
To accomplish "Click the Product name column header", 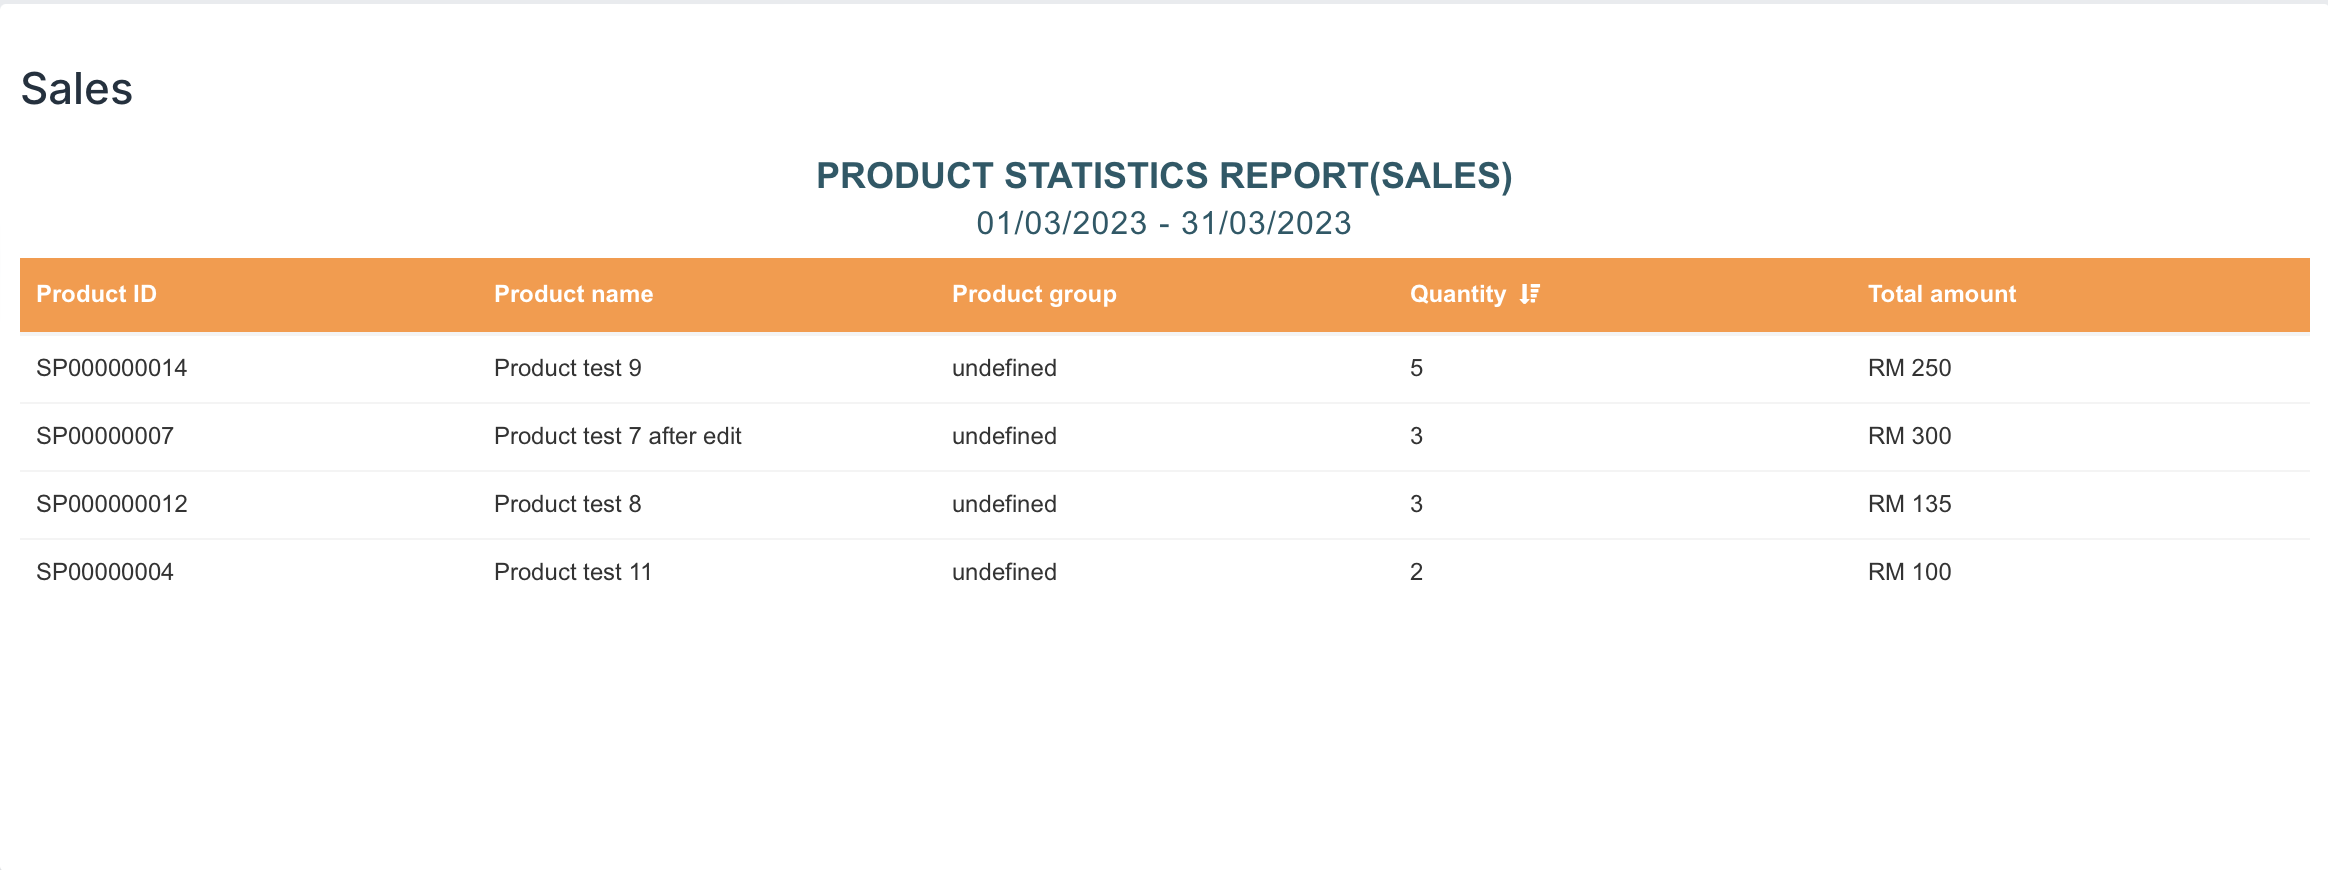I will tap(573, 294).
